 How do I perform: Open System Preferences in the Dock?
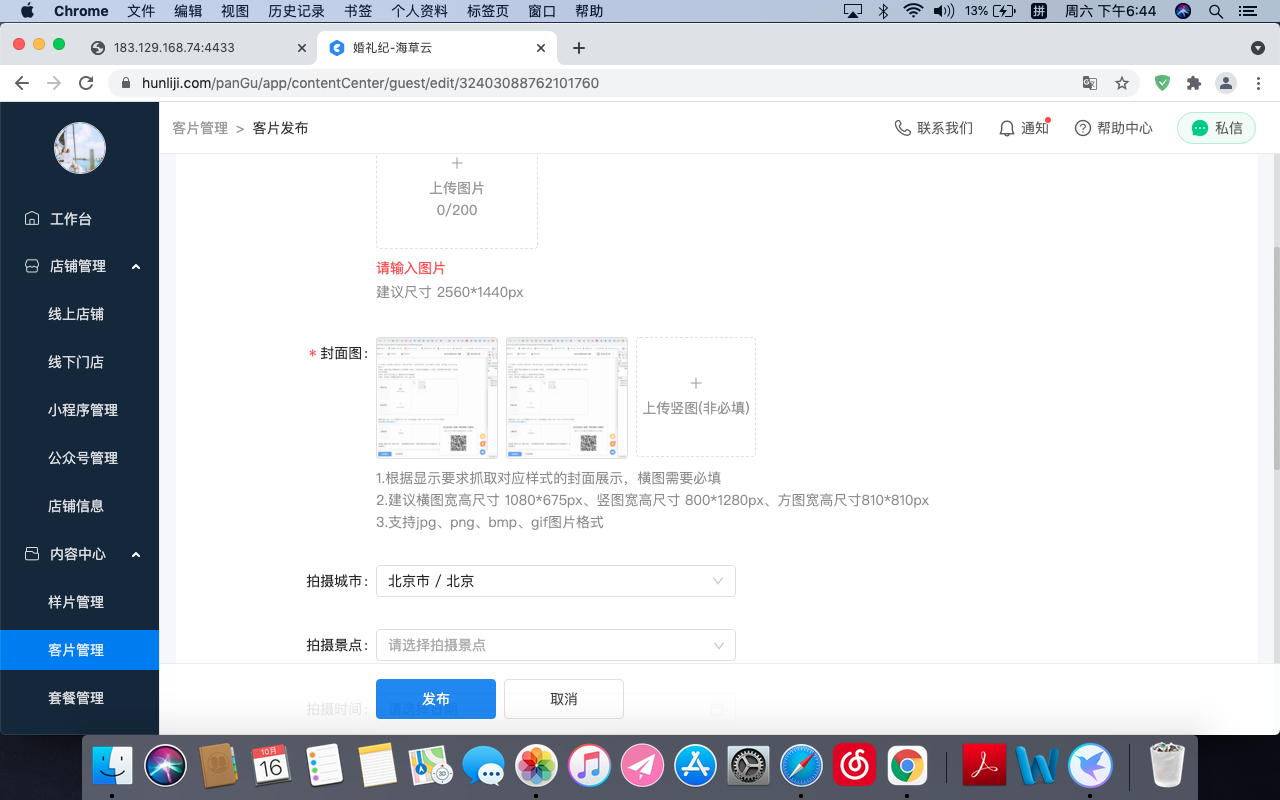click(748, 767)
